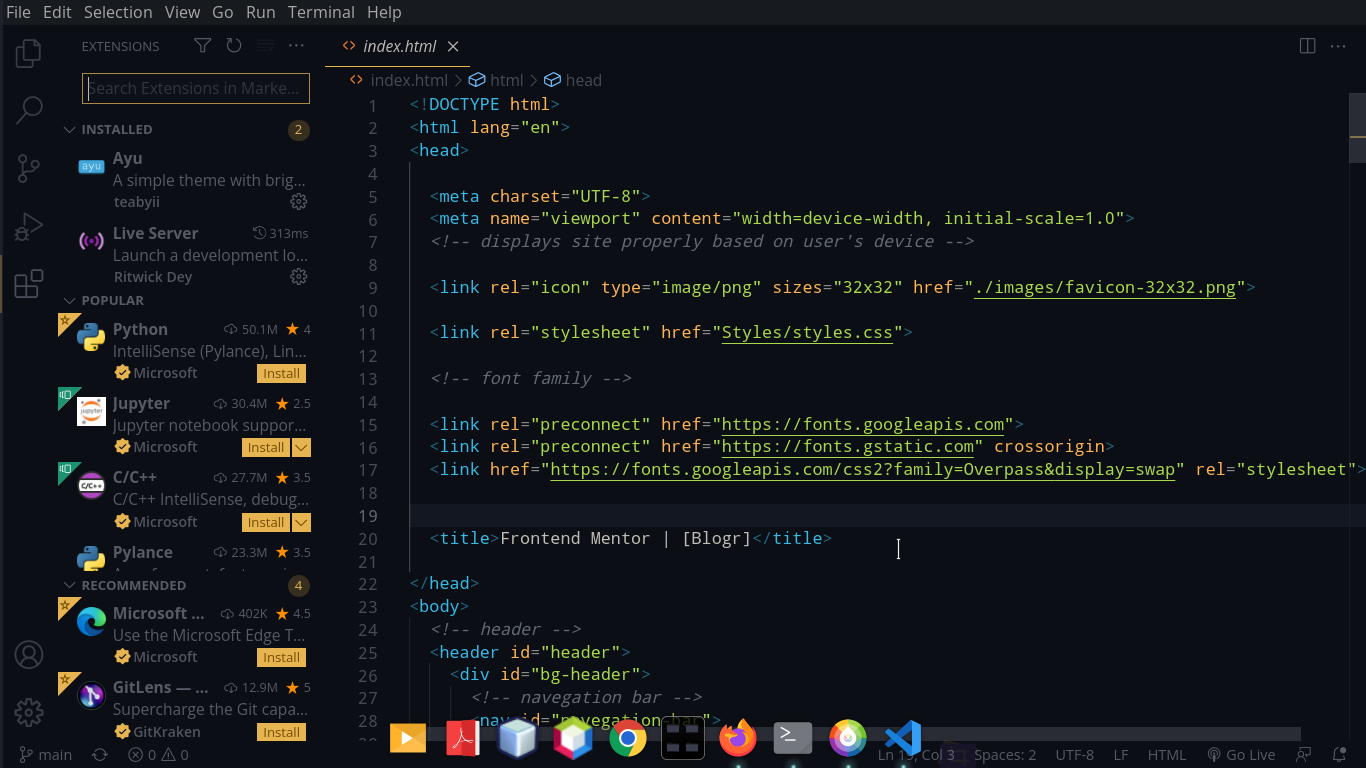Open the Ayu extension manage gear

click(x=298, y=202)
